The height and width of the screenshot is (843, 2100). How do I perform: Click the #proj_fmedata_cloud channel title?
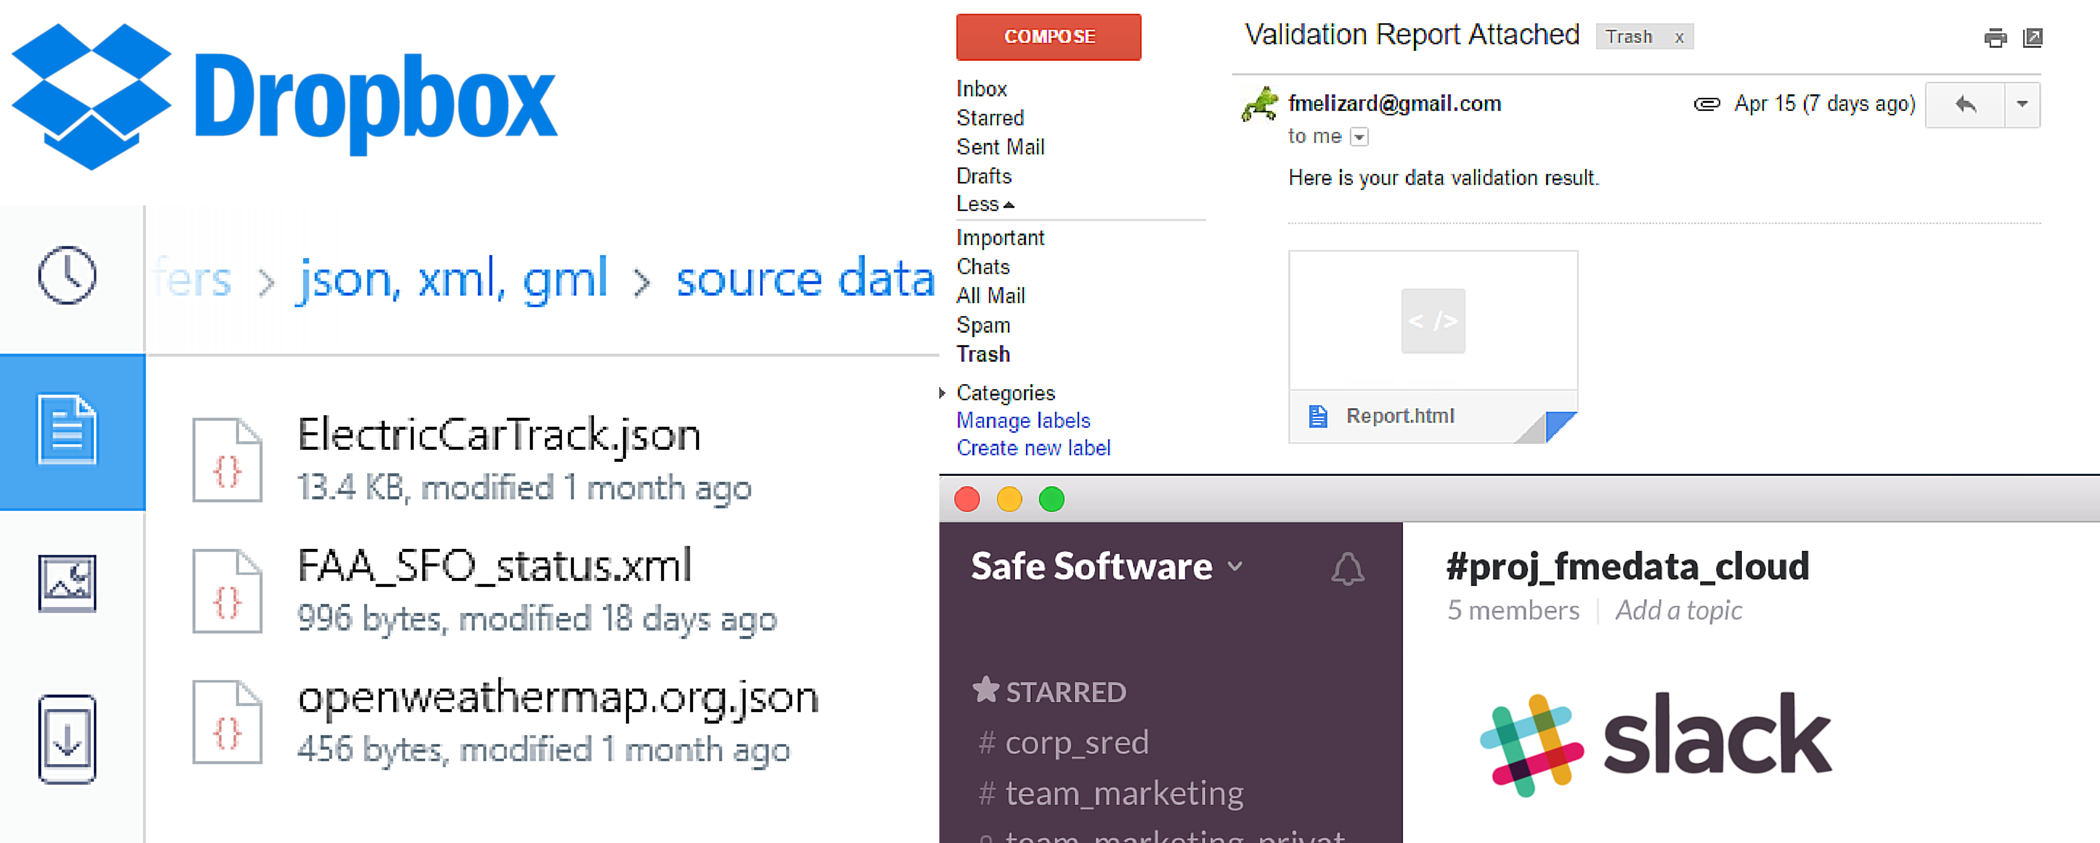(x=1627, y=566)
